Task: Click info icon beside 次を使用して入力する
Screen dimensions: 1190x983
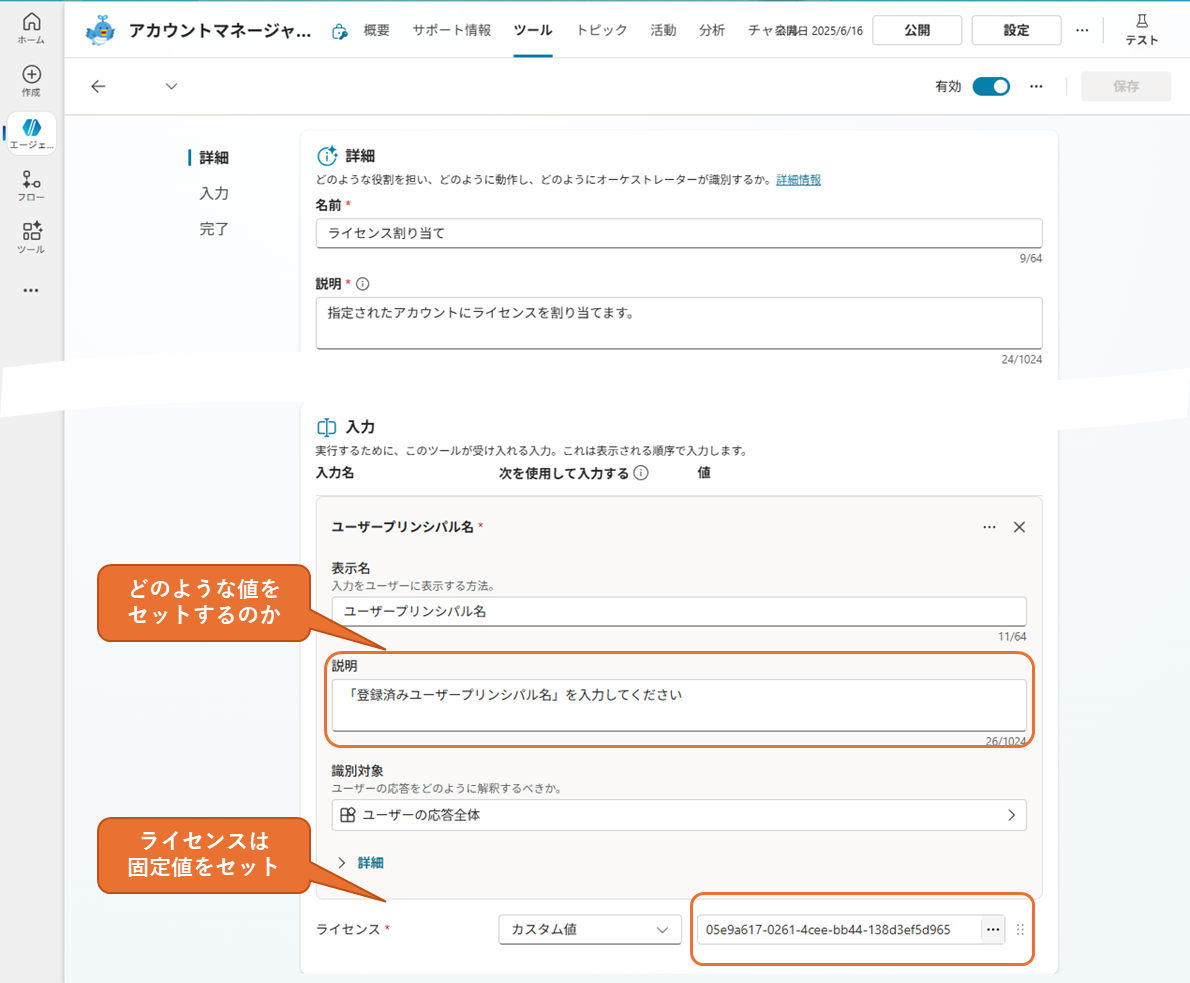Action: click(641, 473)
